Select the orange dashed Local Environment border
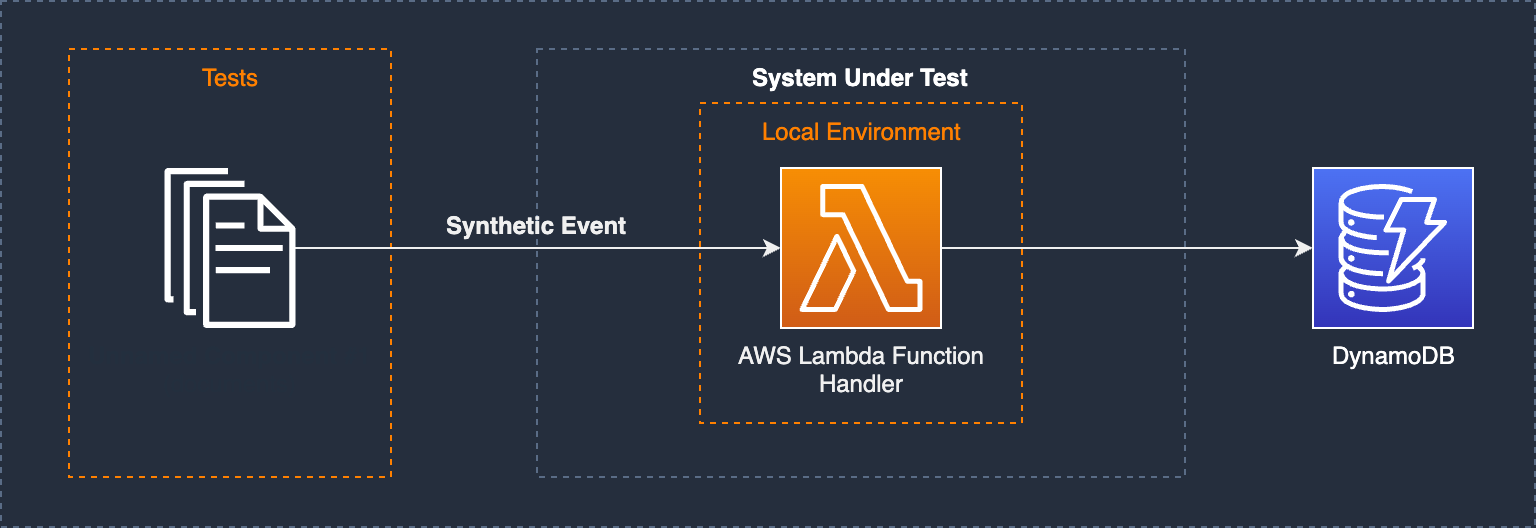The width and height of the screenshot is (1536, 528). click(700, 300)
